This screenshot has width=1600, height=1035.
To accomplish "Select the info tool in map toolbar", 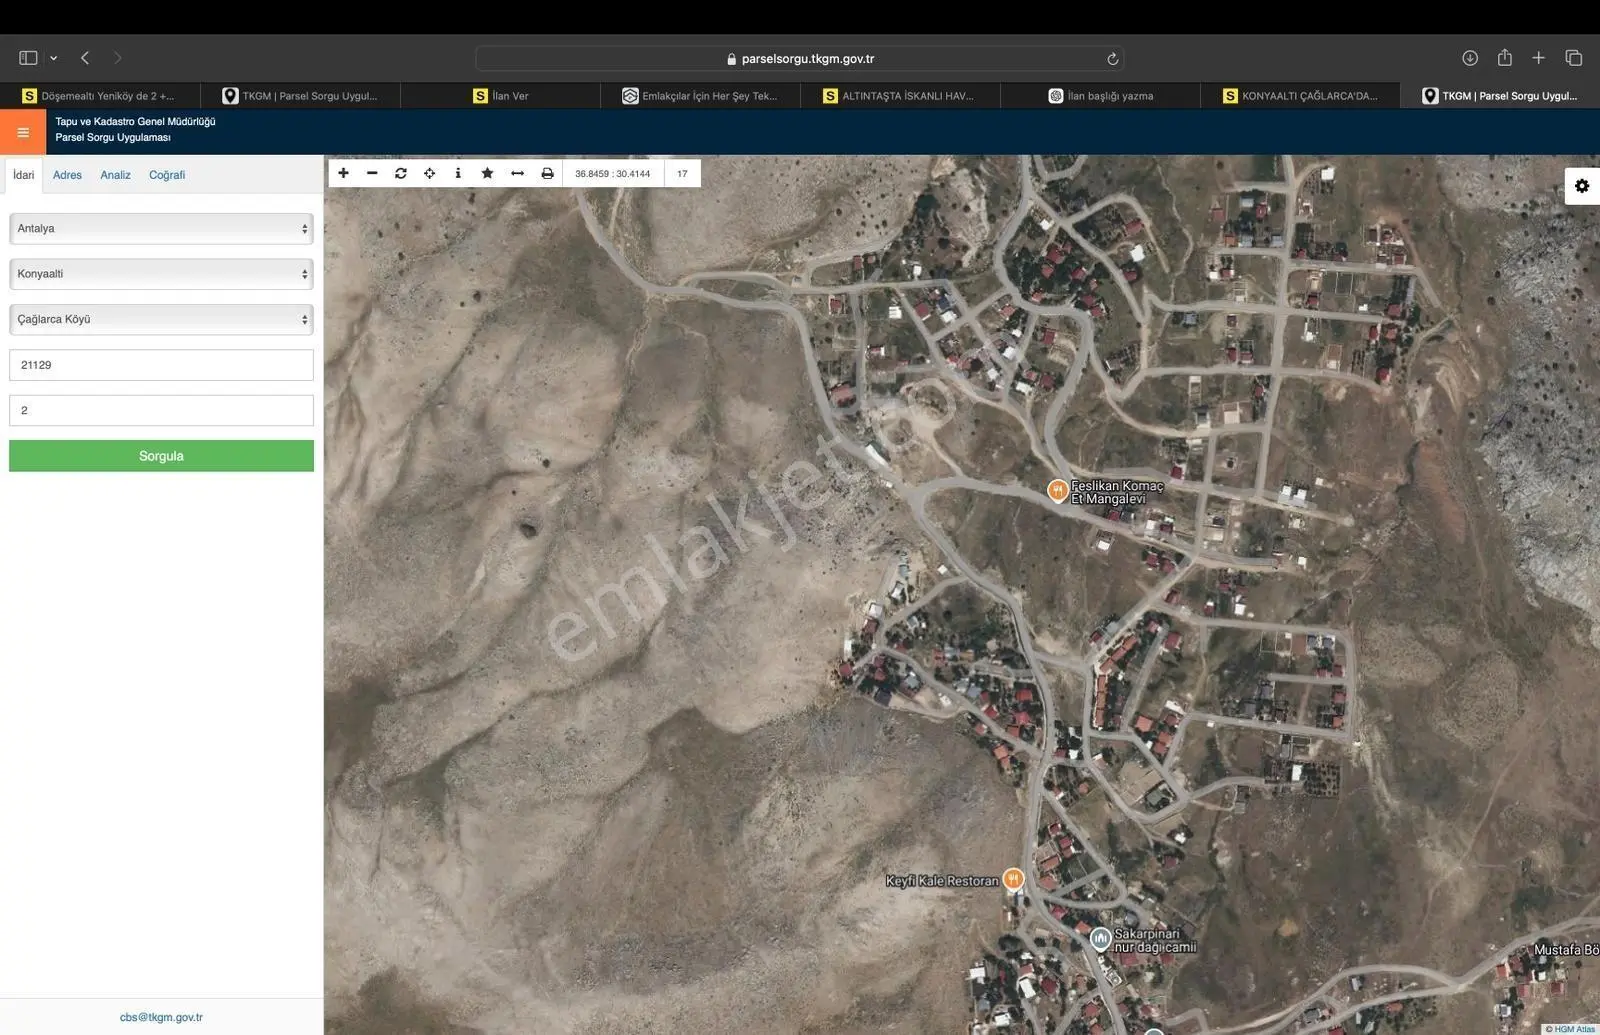I will point(458,173).
